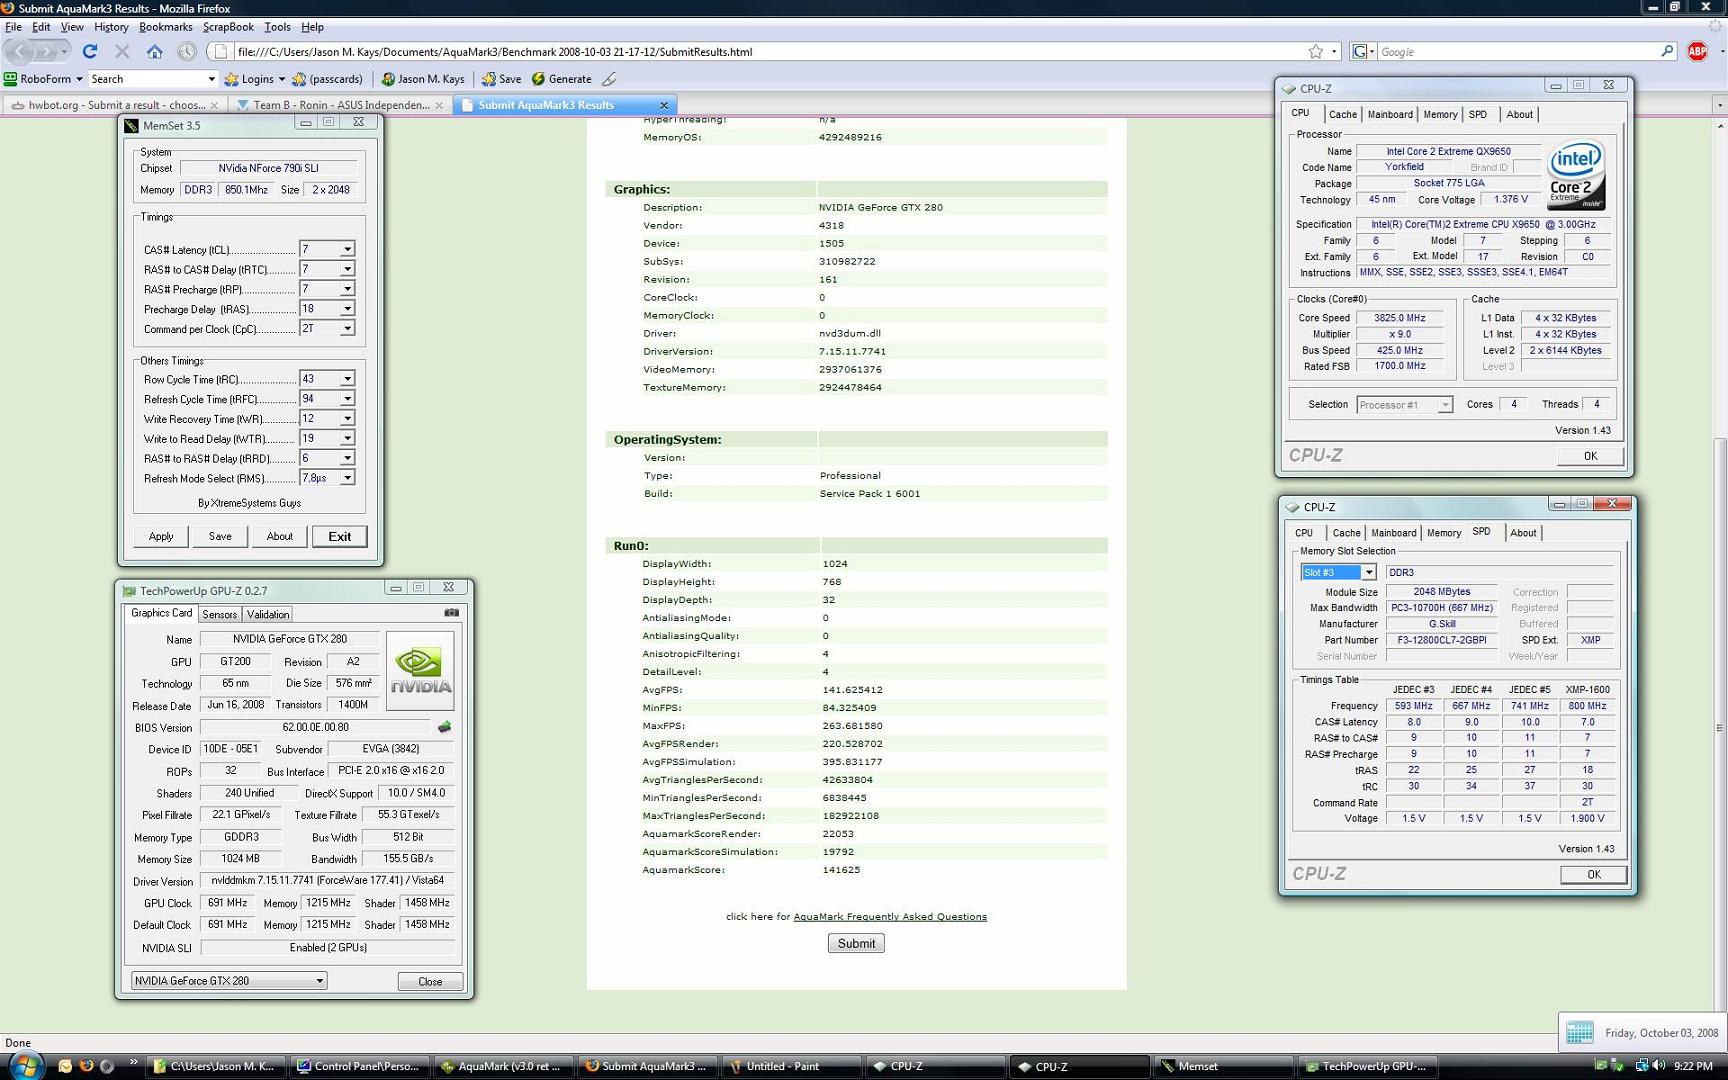Reload the page in Firefox toolbar
This screenshot has width=1728, height=1080.
pos(90,51)
